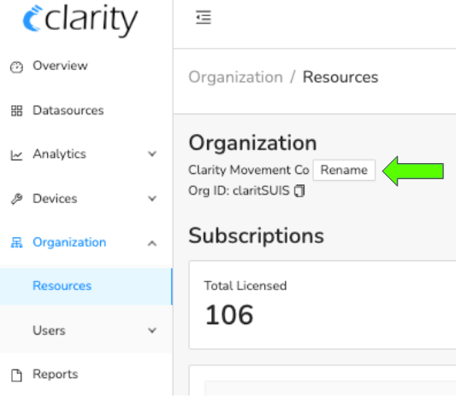Click the Org ID: claritSUIS text

coord(239,191)
